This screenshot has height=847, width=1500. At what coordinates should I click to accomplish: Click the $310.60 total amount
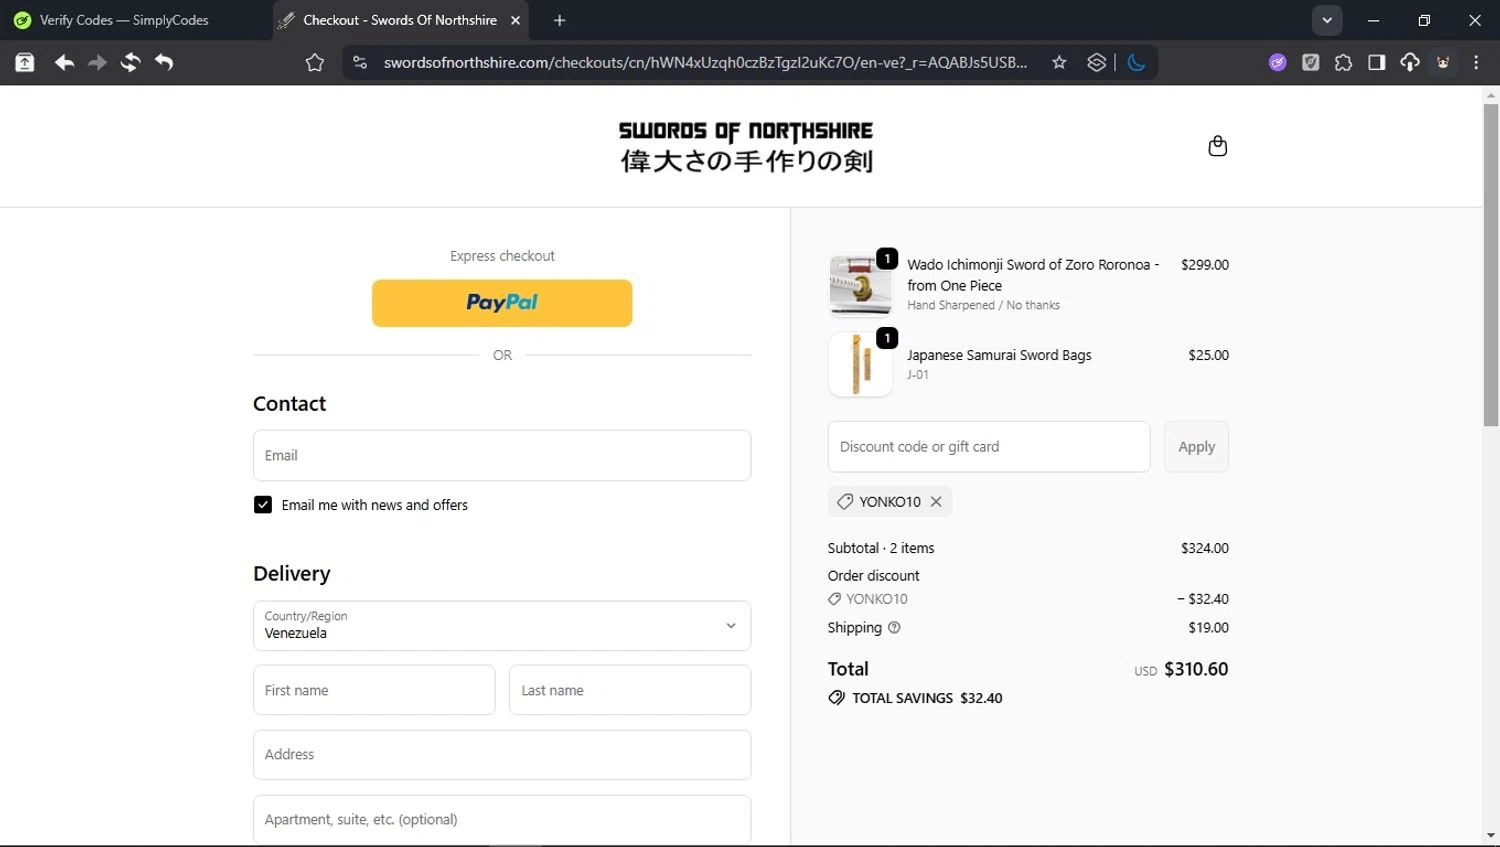click(x=1196, y=669)
